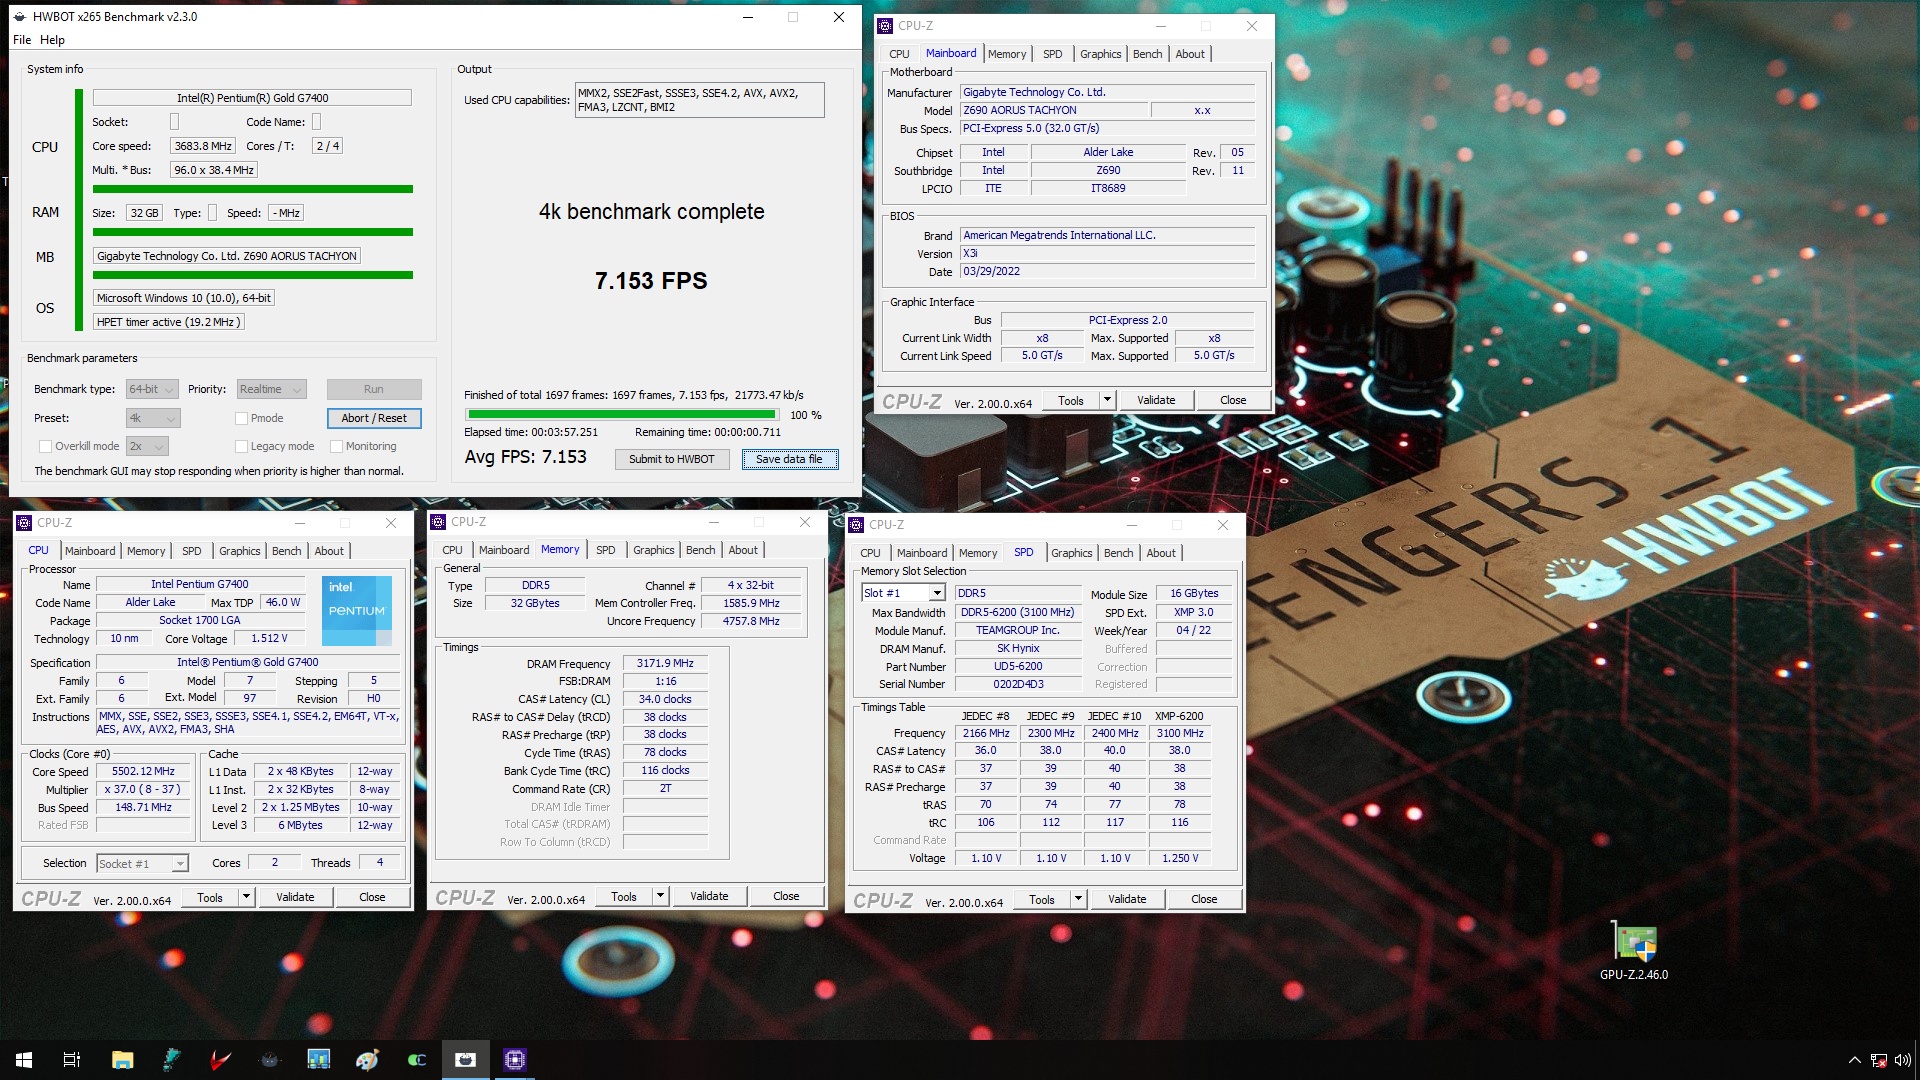
Task: Expand the Tools arrow in the CPU-Z SPD window
Action: (x=1078, y=899)
